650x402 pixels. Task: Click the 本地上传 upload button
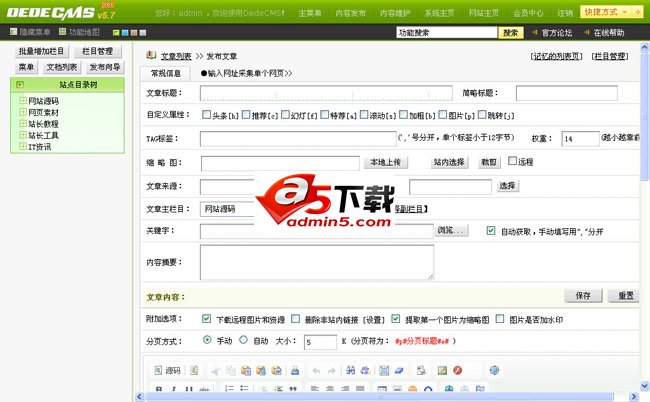click(x=386, y=162)
